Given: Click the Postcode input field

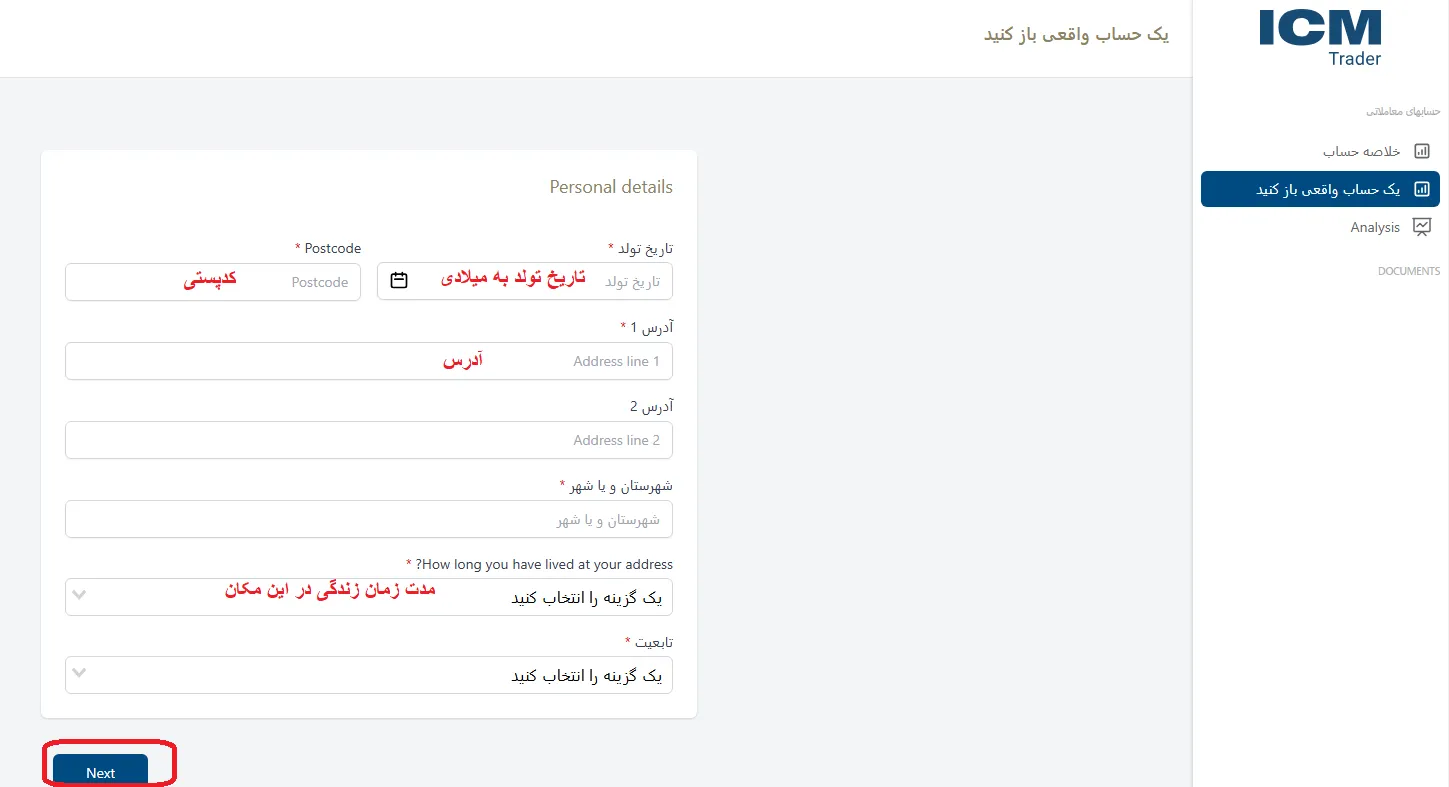Looking at the screenshot, I should pos(212,281).
